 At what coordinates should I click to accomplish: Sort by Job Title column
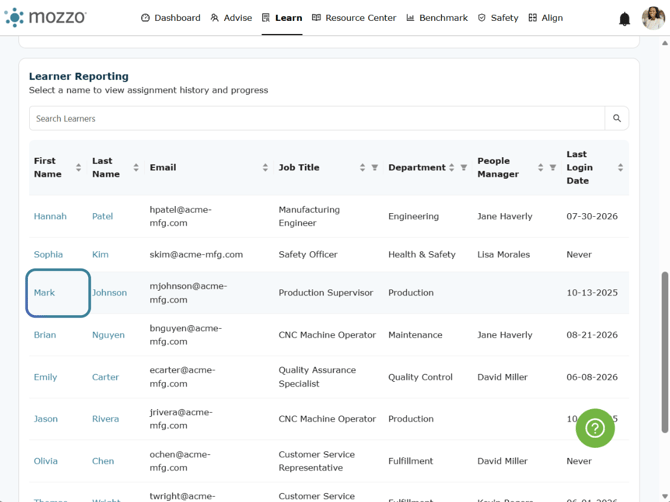tap(362, 167)
